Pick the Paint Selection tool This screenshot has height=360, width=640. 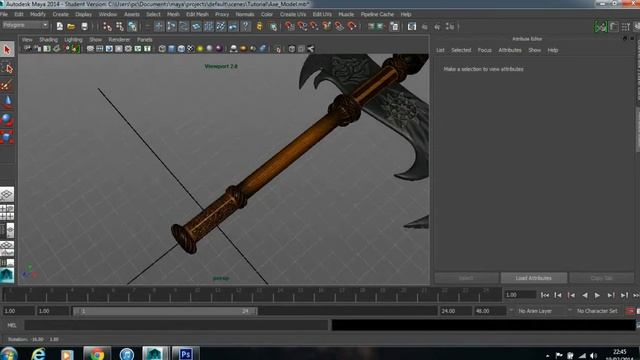(x=7, y=85)
